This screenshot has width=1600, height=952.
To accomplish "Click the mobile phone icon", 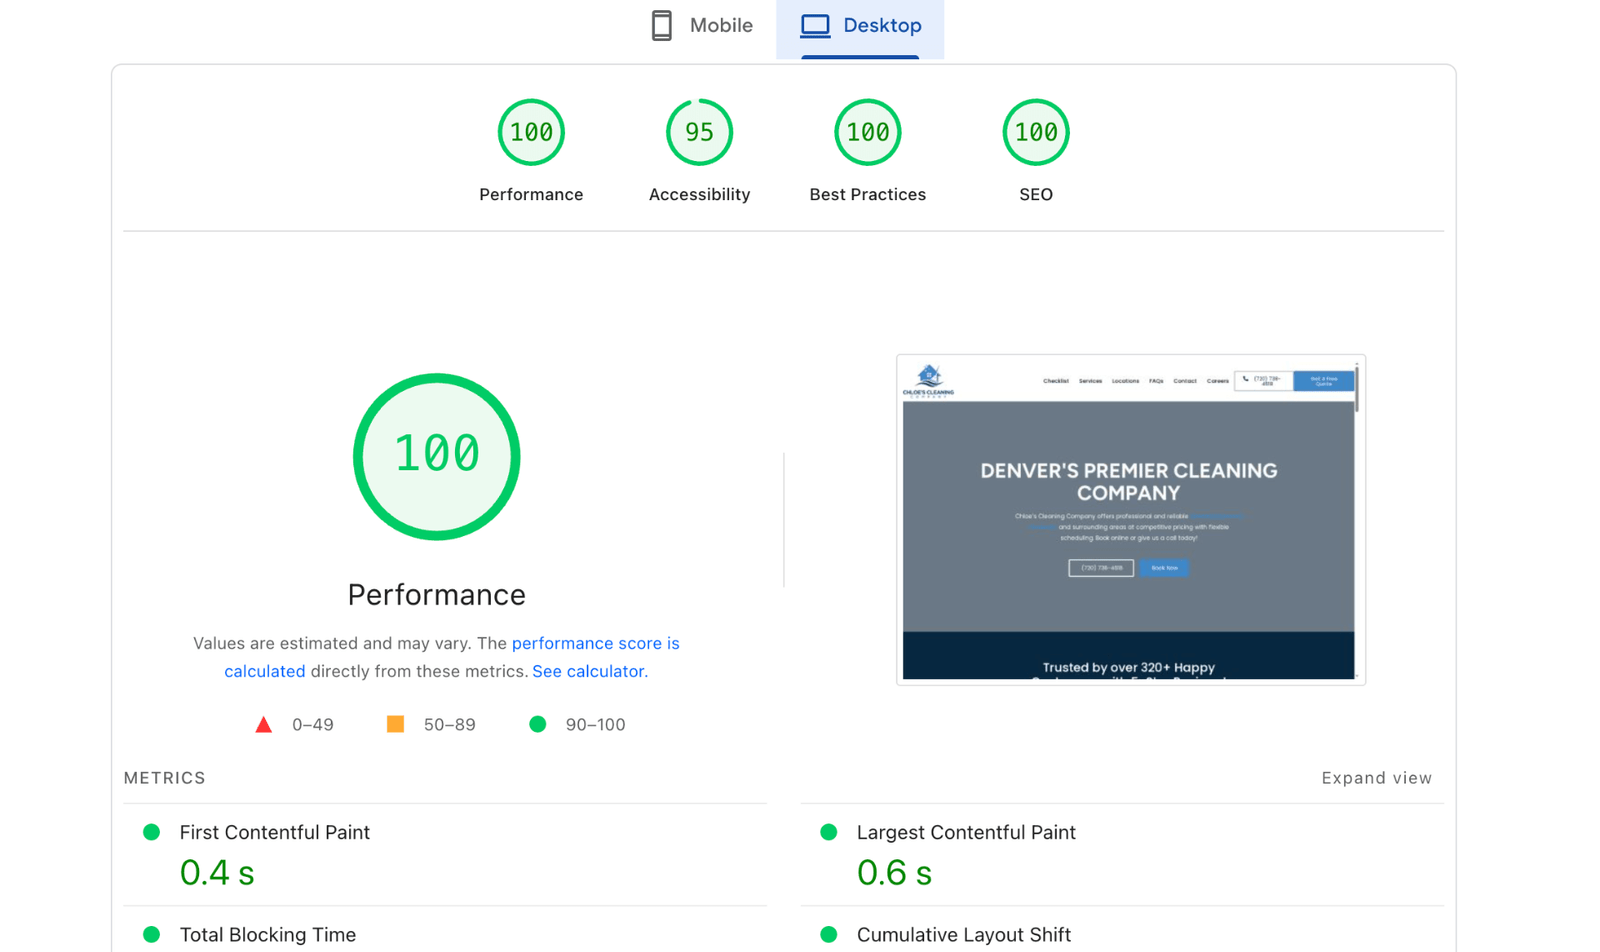I will click(x=661, y=26).
